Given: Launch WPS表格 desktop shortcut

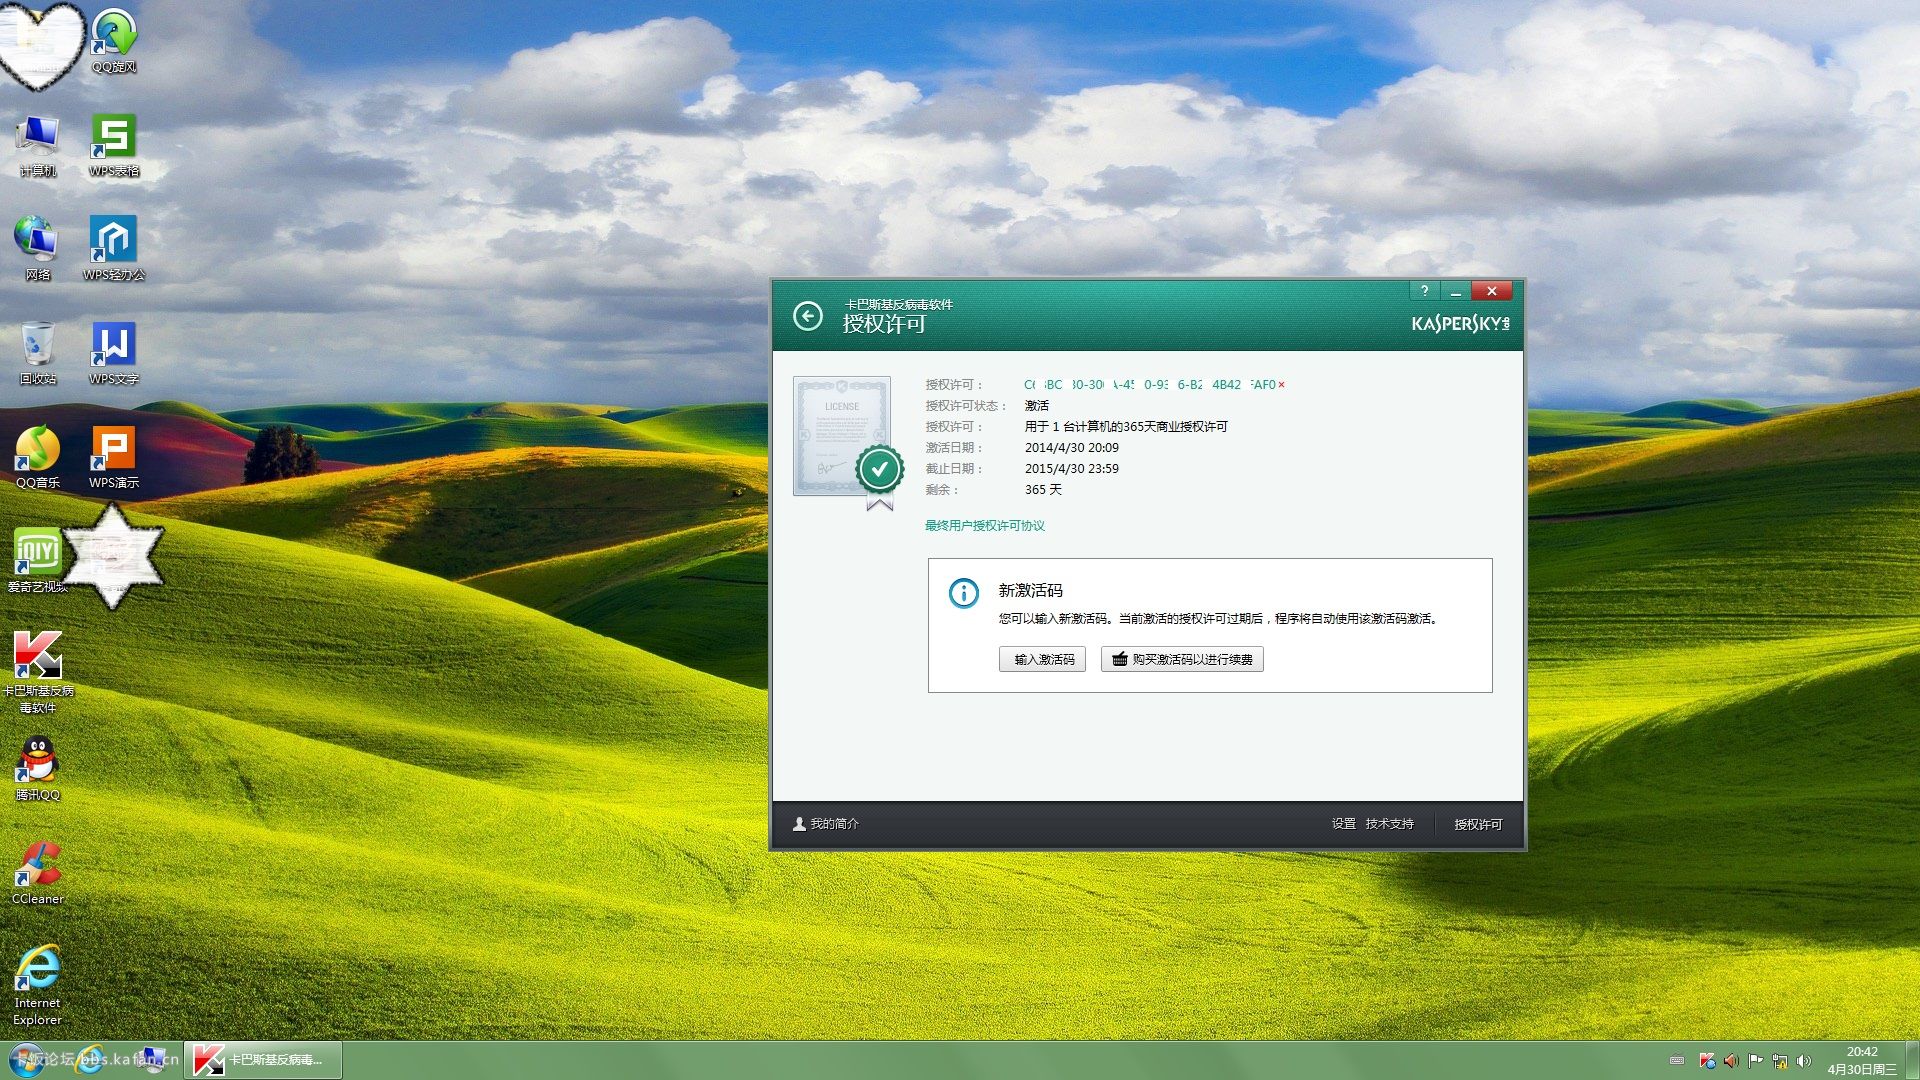Looking at the screenshot, I should pos(114,145).
